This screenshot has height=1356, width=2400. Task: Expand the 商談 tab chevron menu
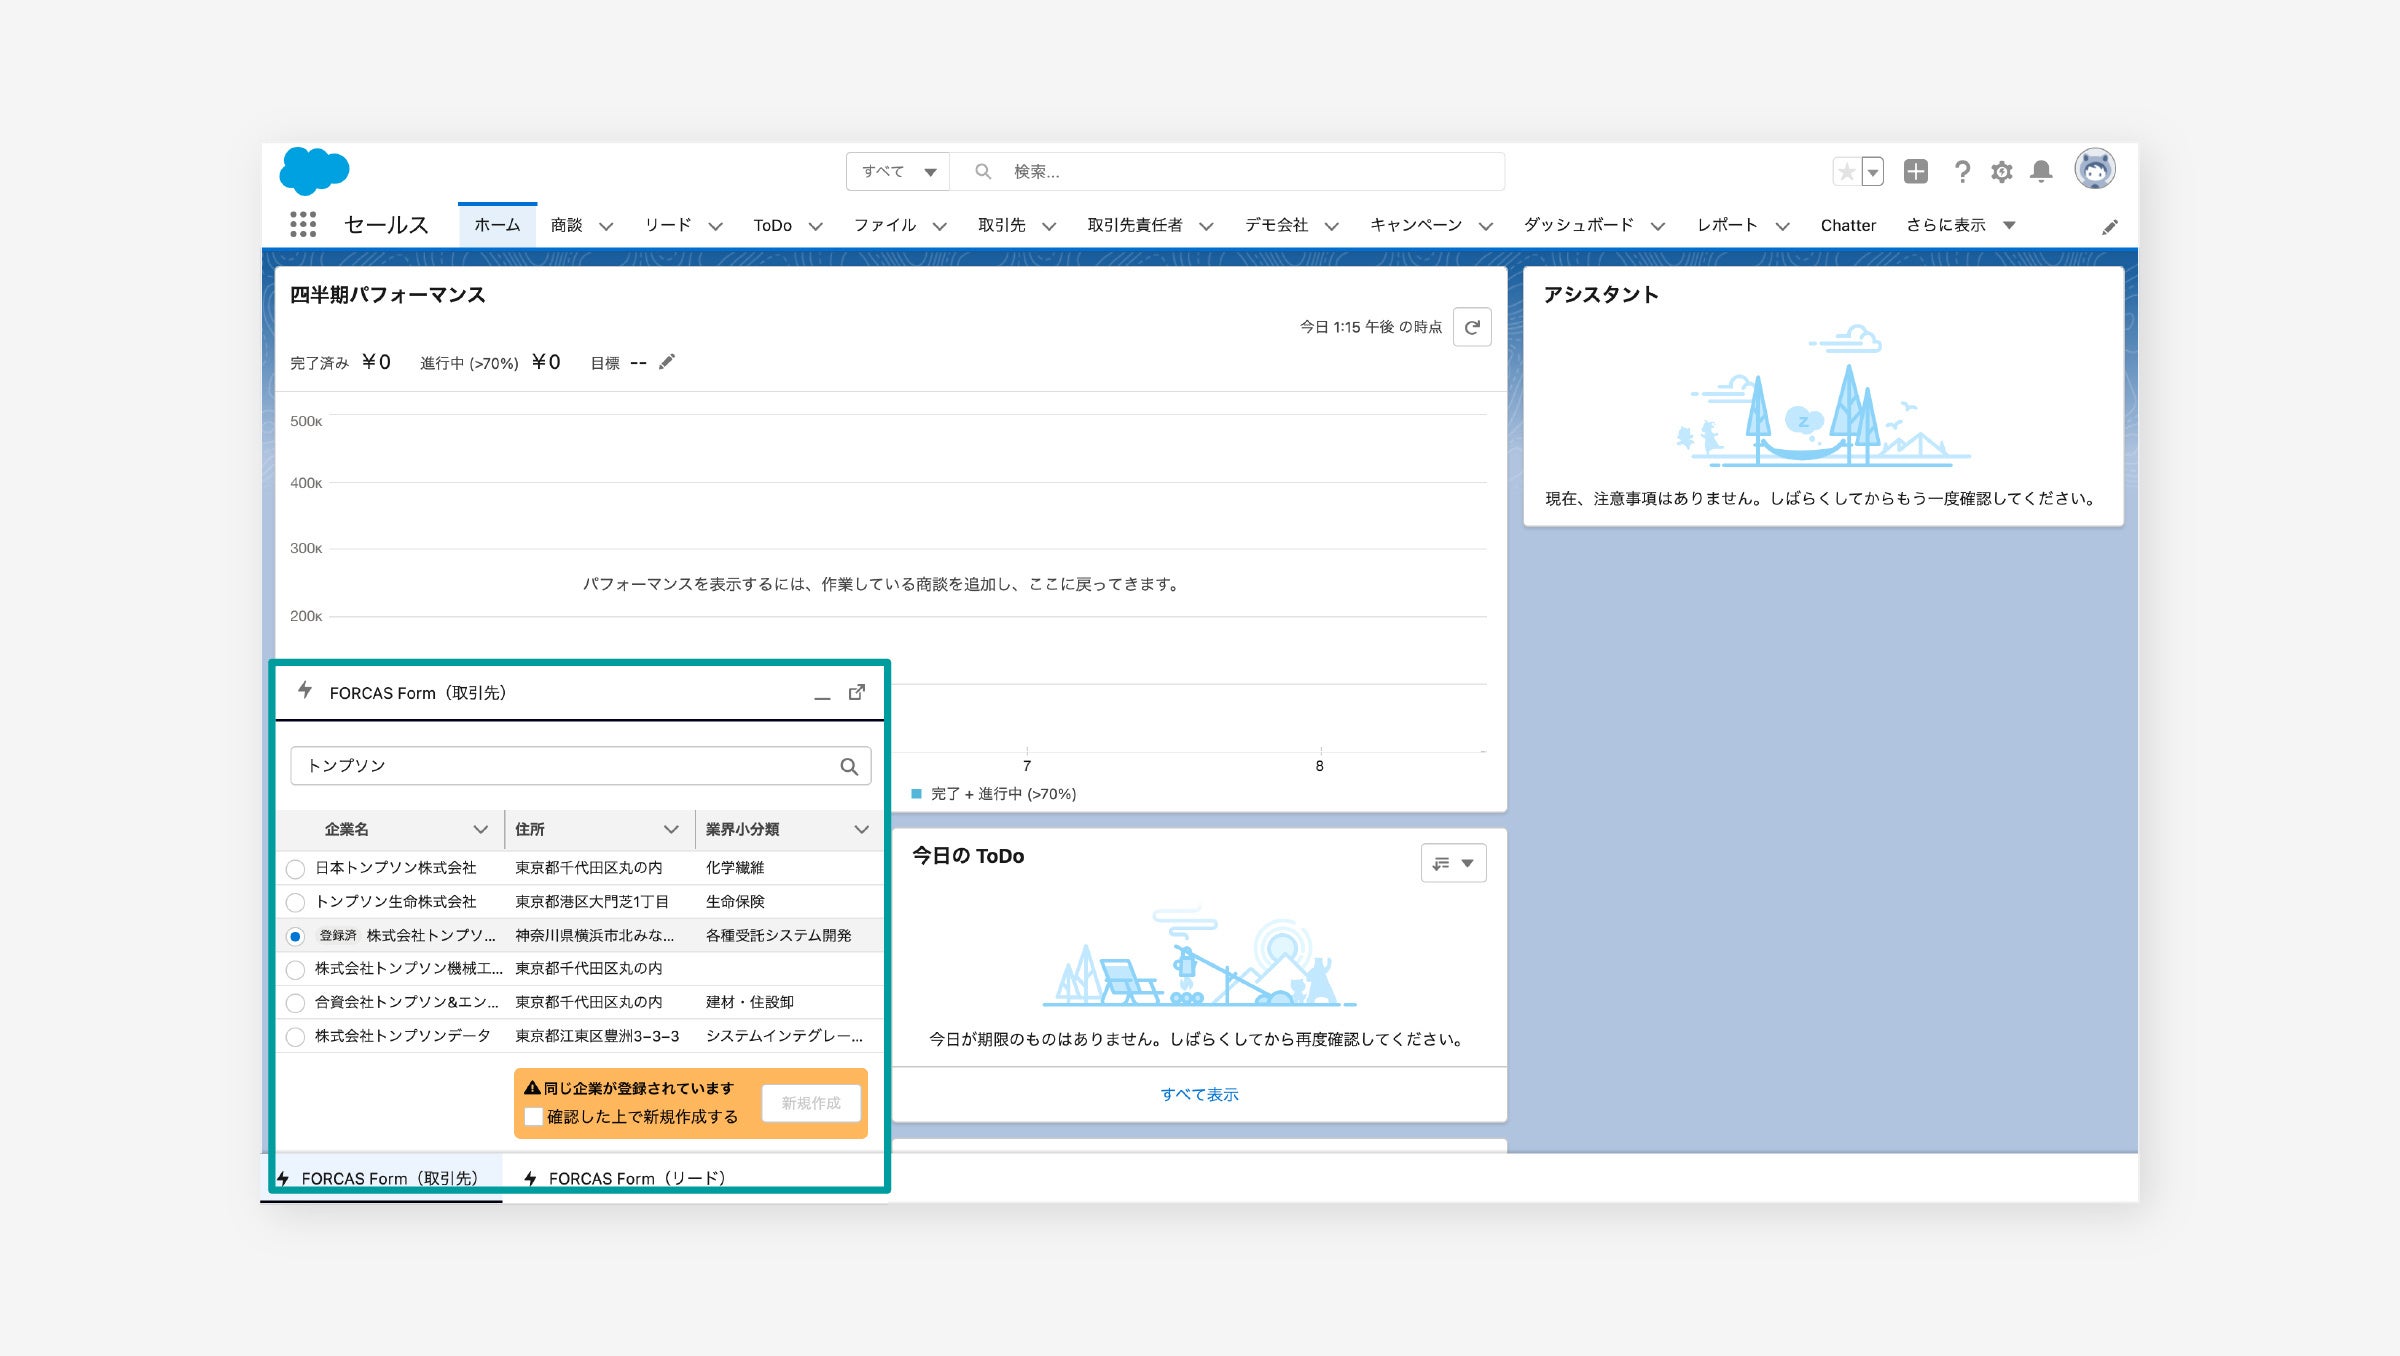pos(606,226)
